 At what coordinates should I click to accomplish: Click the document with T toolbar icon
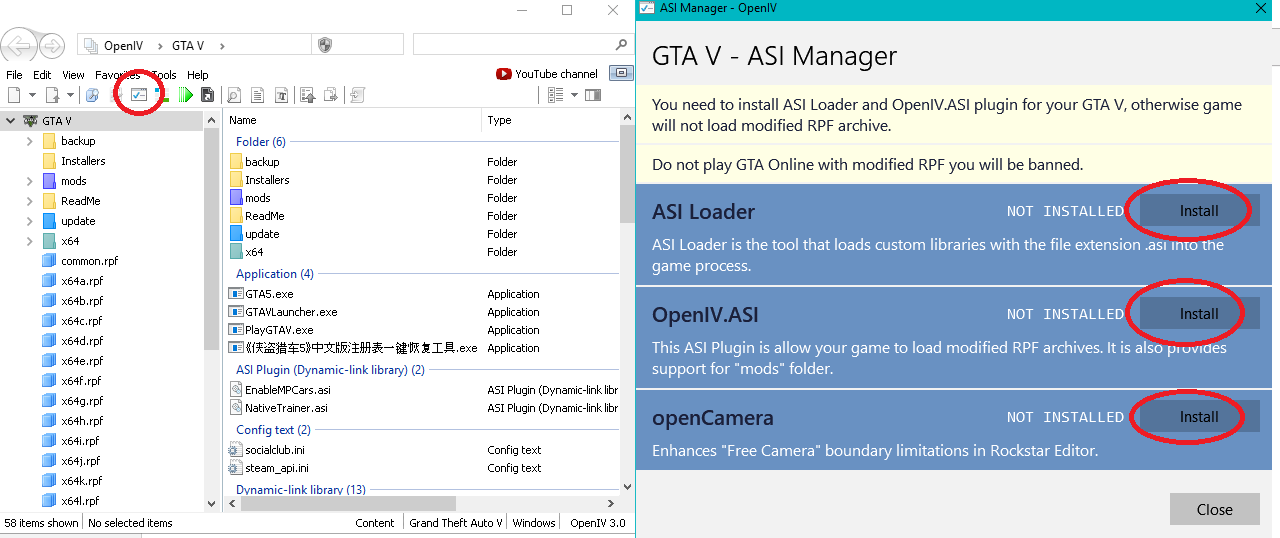(282, 95)
